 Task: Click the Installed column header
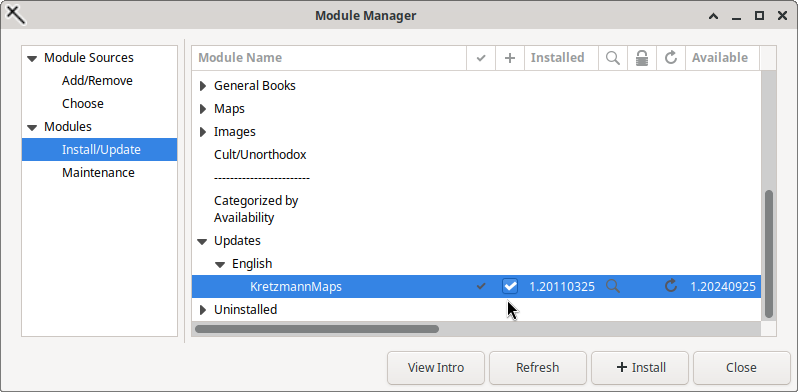tap(561, 58)
